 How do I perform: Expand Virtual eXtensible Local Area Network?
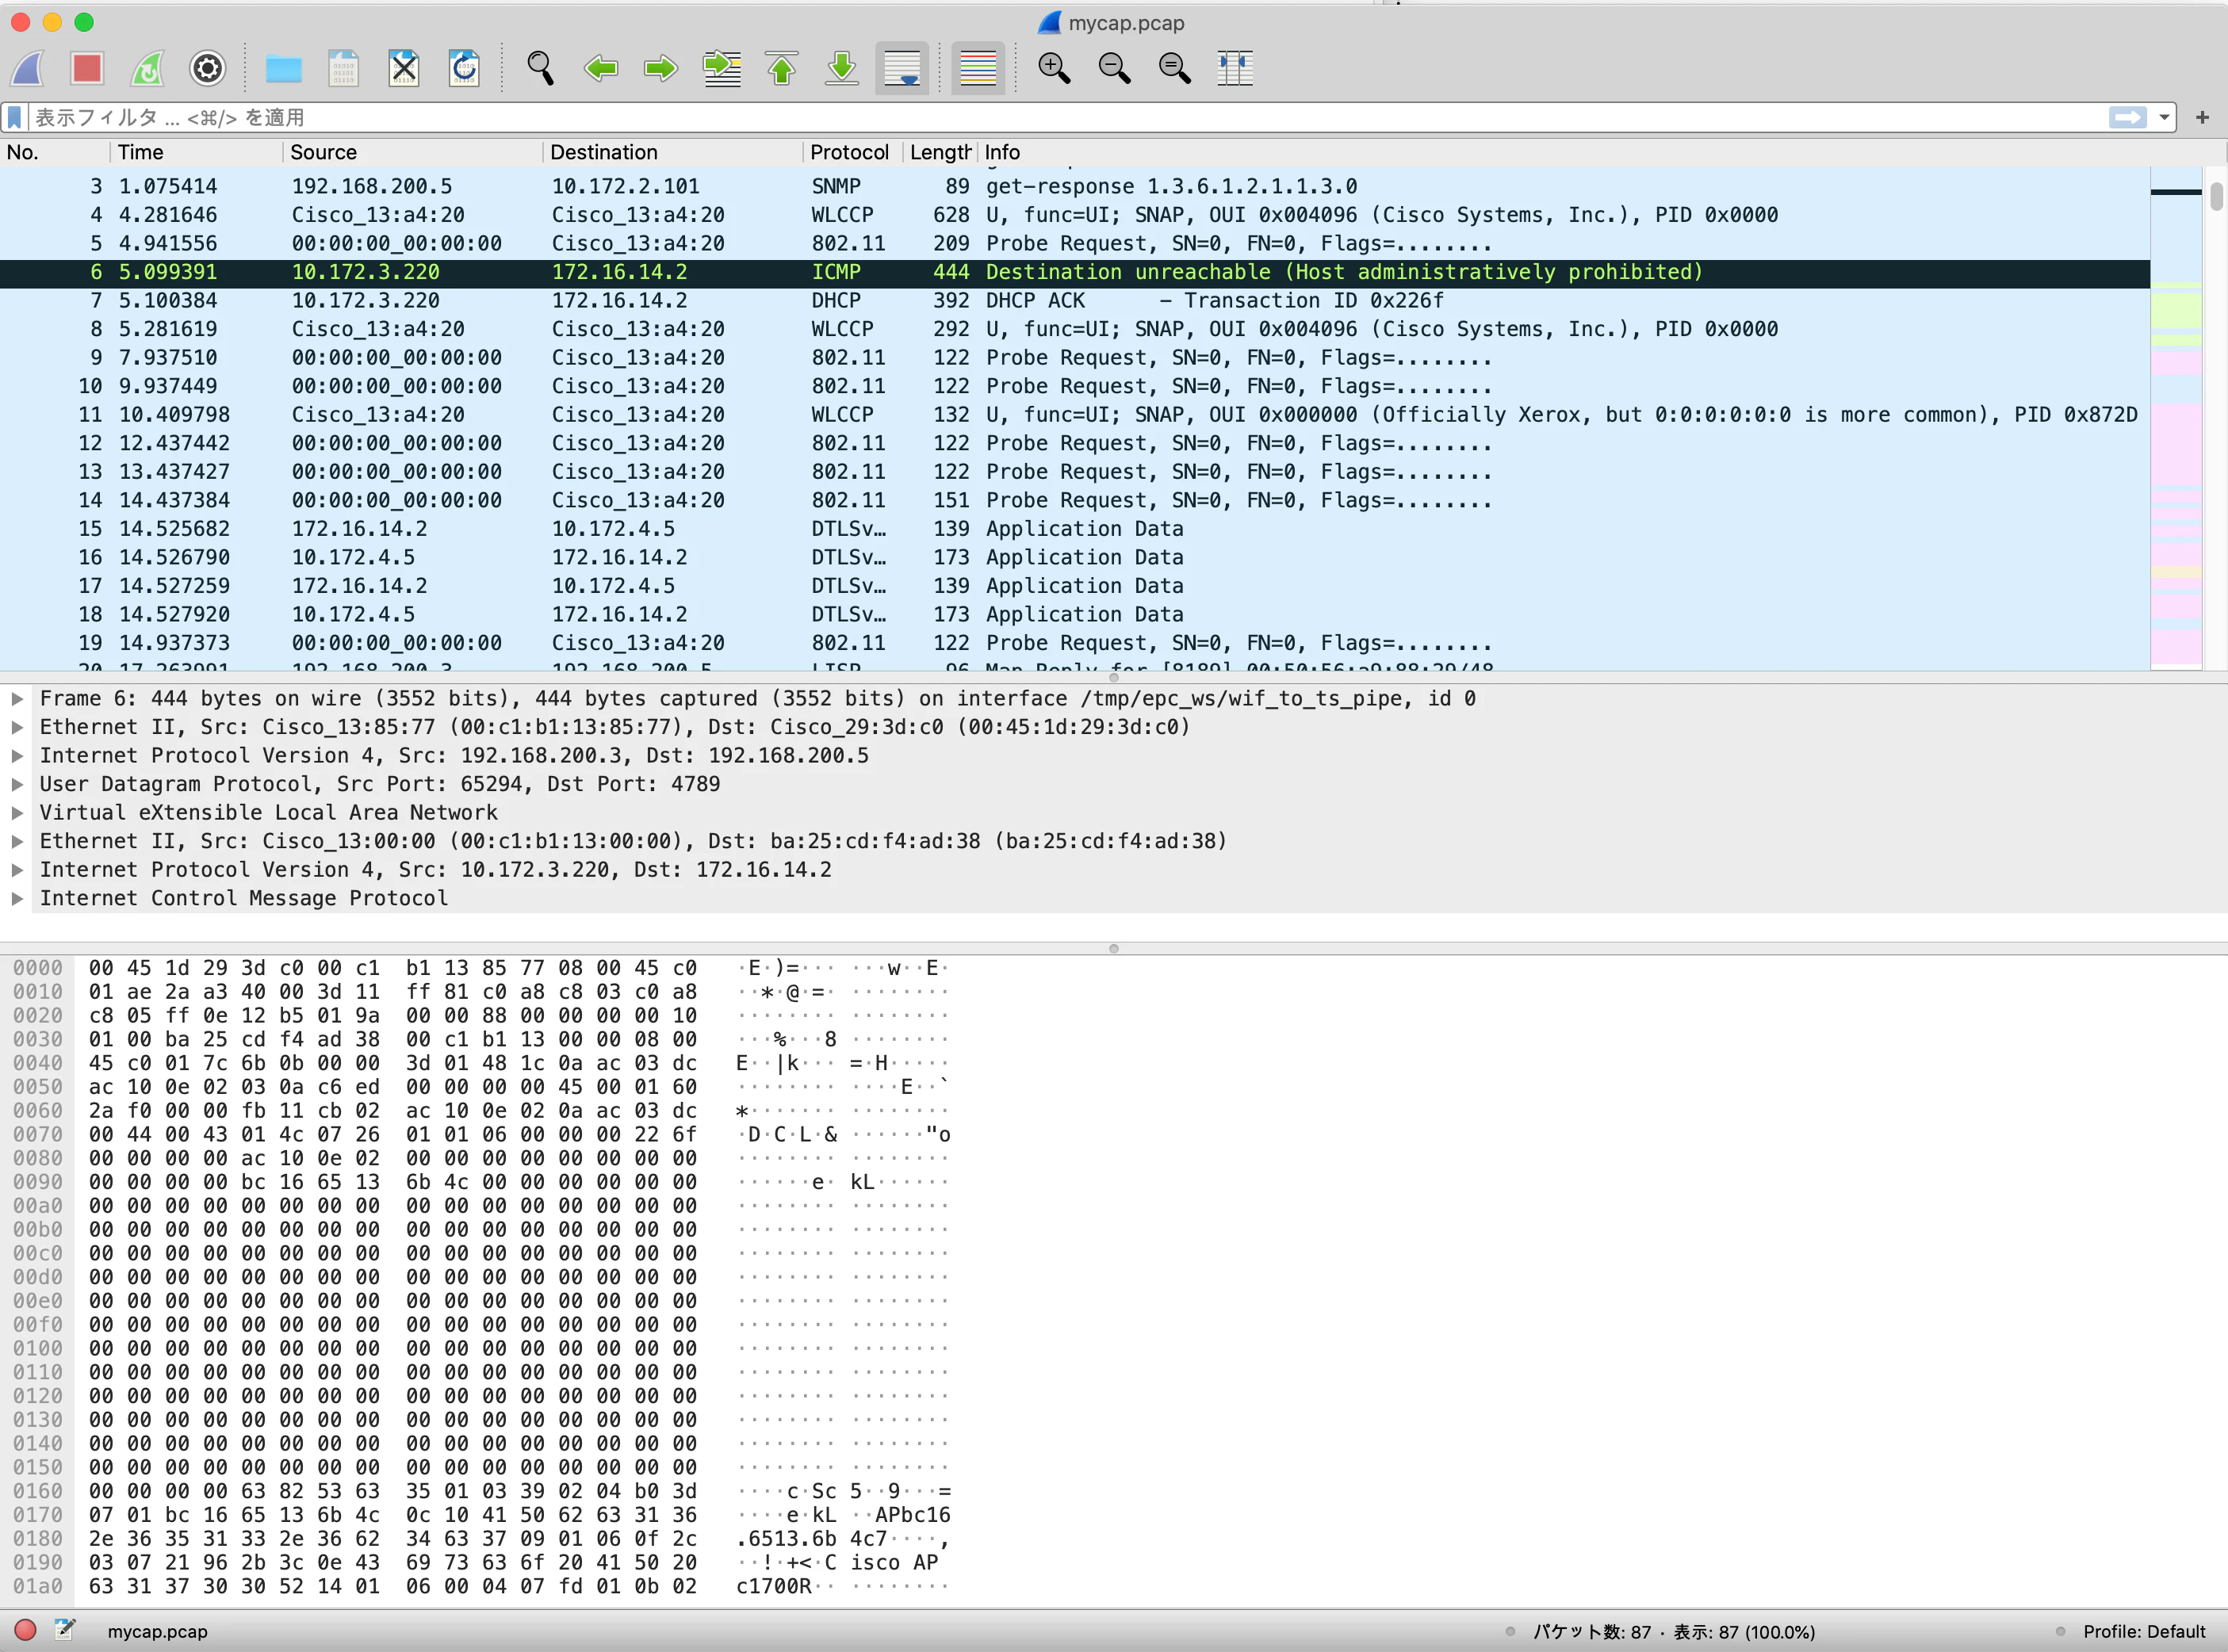click(x=17, y=812)
